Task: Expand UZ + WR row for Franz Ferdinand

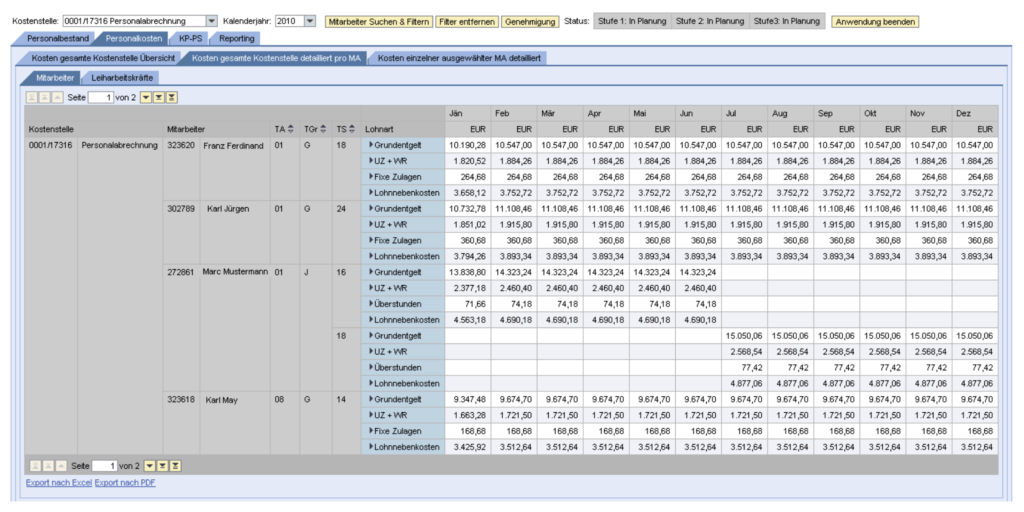Action: click(x=371, y=161)
